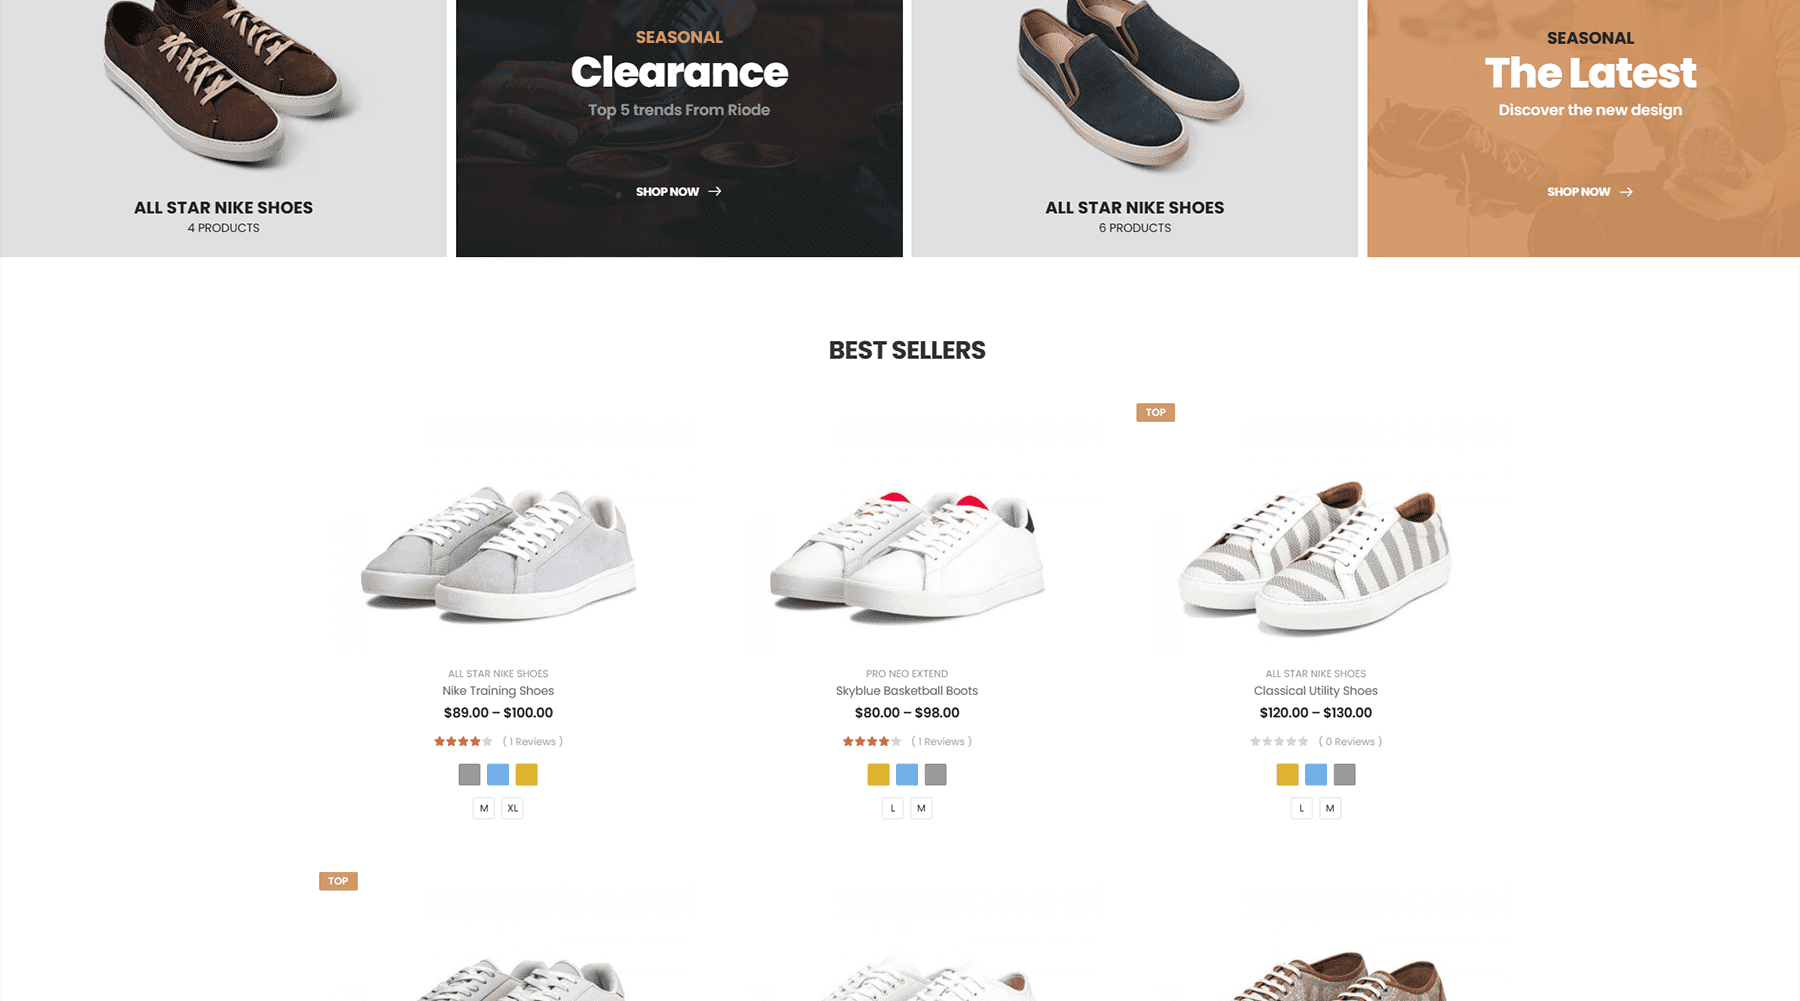Click the empty star rating of Classical Utility Shoes
The image size is (1800, 1001).
[1279, 742]
